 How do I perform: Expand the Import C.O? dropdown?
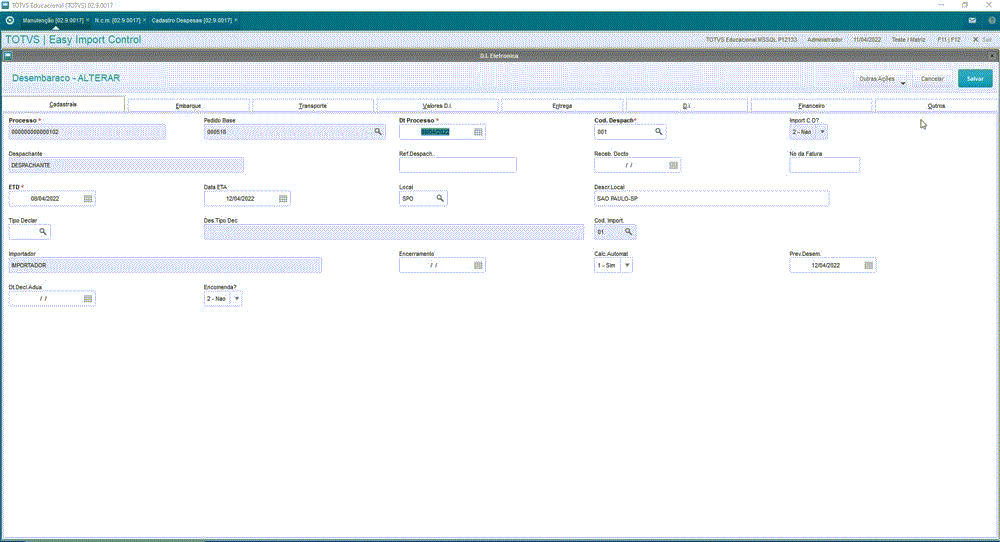tap(822, 132)
